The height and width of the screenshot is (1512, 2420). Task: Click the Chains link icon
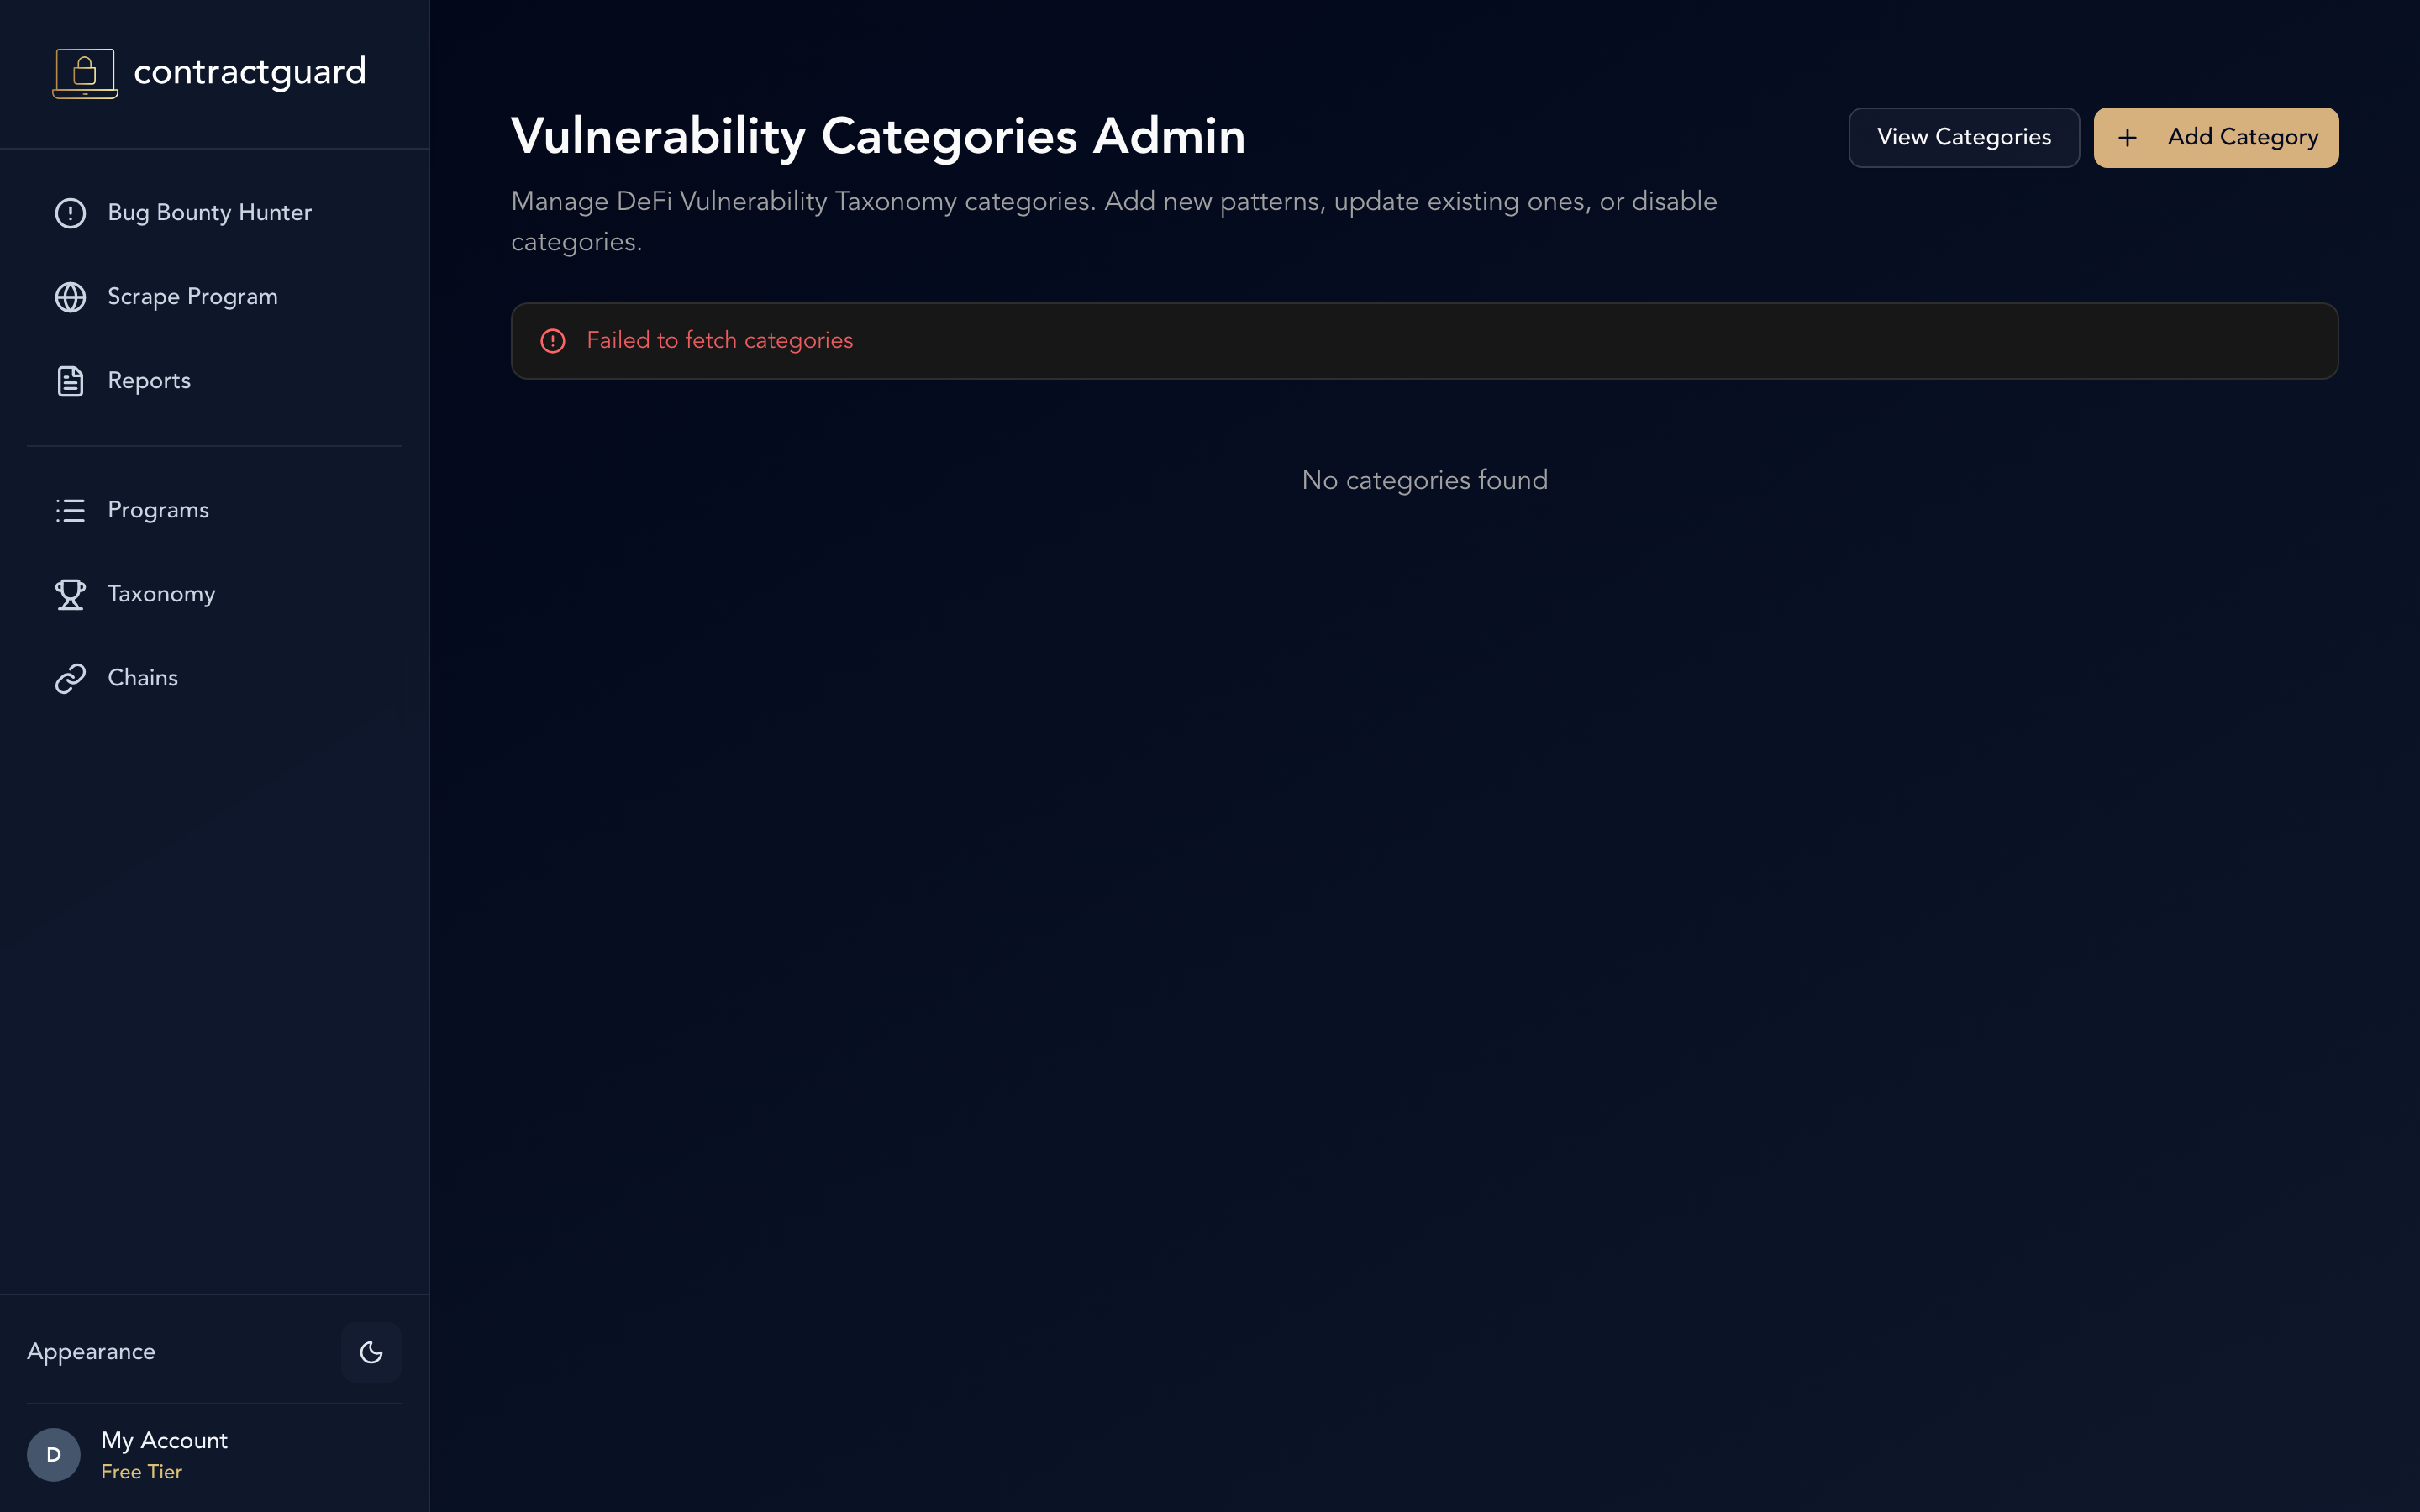tap(70, 678)
